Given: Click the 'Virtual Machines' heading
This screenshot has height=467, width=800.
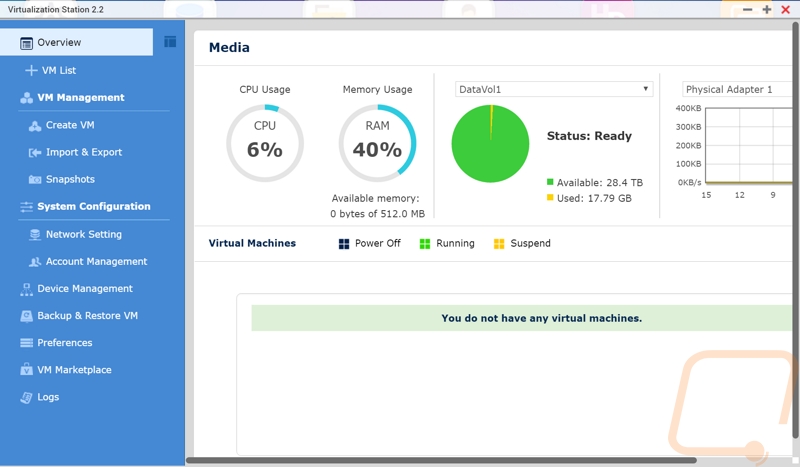Looking at the screenshot, I should click(252, 243).
